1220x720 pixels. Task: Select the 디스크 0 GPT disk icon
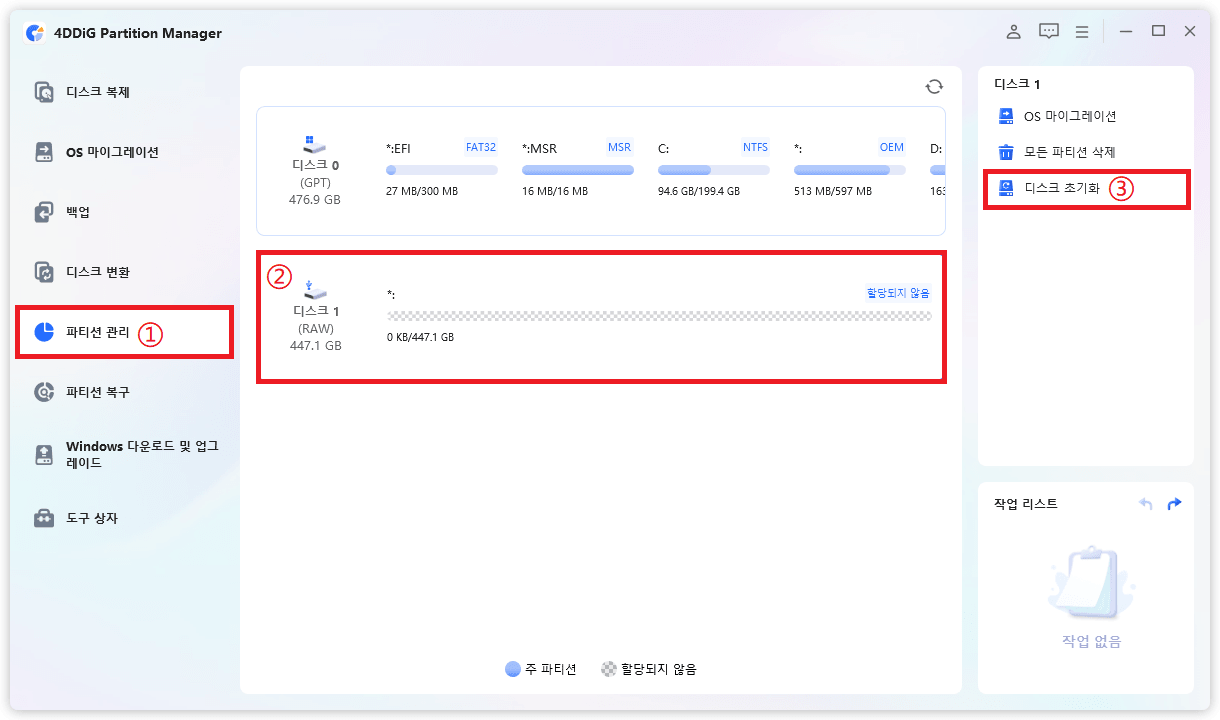tap(315, 146)
